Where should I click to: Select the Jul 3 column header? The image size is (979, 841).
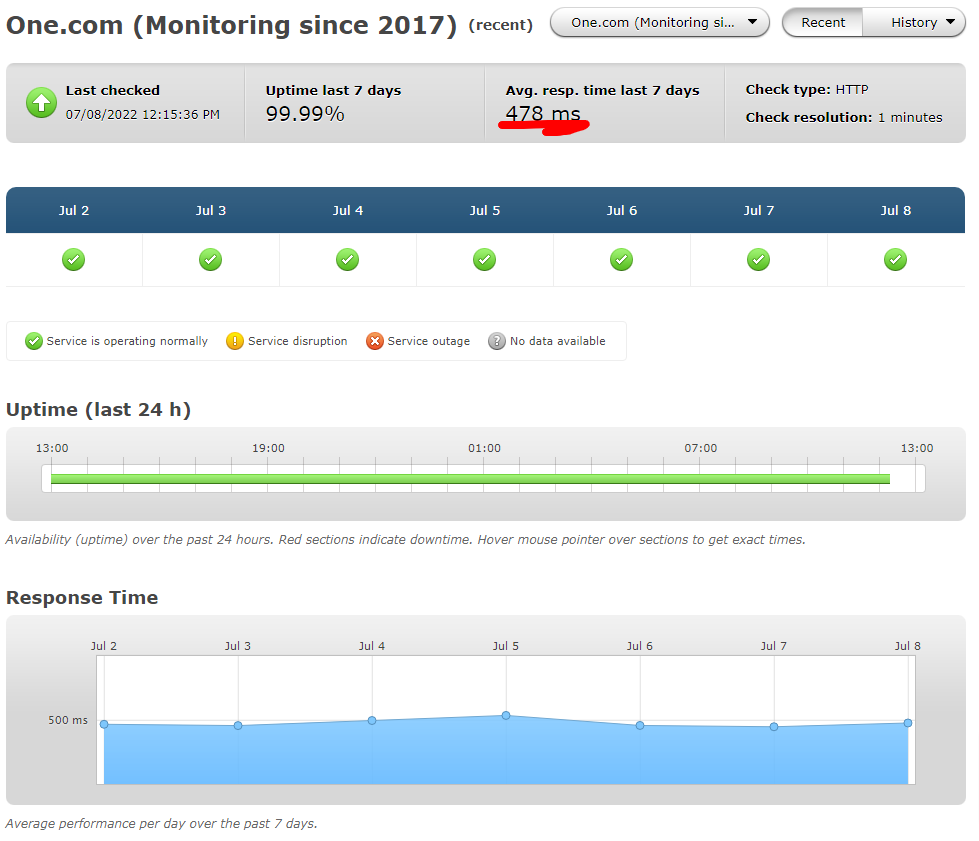coord(210,210)
